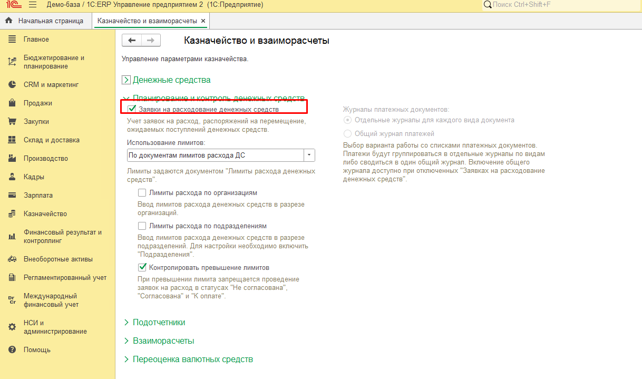
Task: Click the Использование лимитов label
Action: coord(166,142)
